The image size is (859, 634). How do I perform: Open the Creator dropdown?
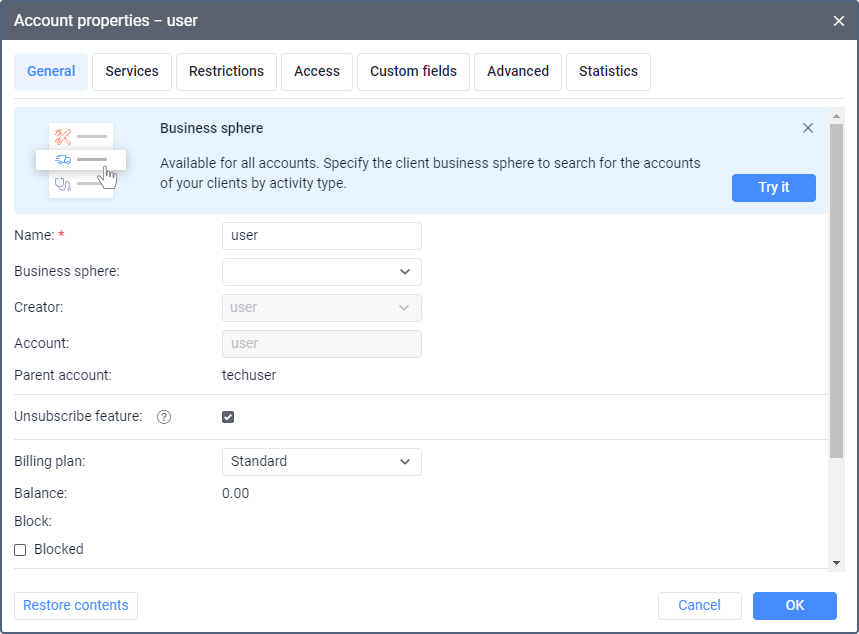tap(321, 308)
